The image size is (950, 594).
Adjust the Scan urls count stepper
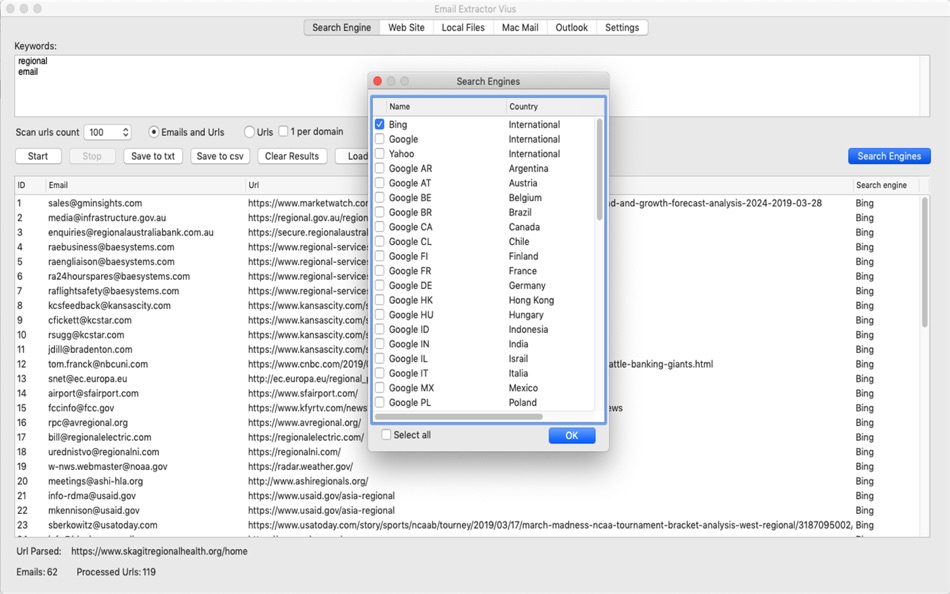click(x=125, y=132)
